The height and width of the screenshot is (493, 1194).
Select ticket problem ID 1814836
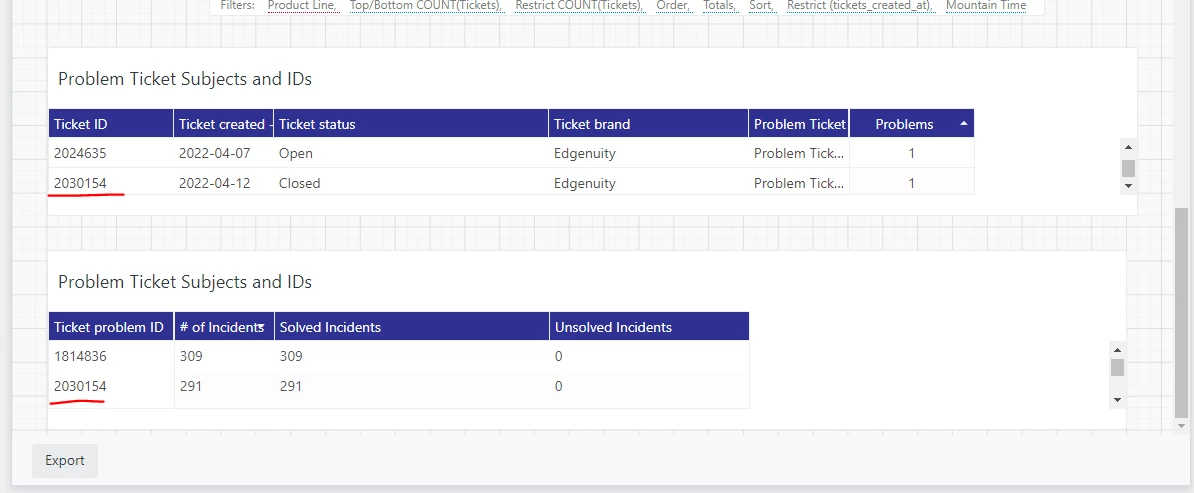coord(111,356)
